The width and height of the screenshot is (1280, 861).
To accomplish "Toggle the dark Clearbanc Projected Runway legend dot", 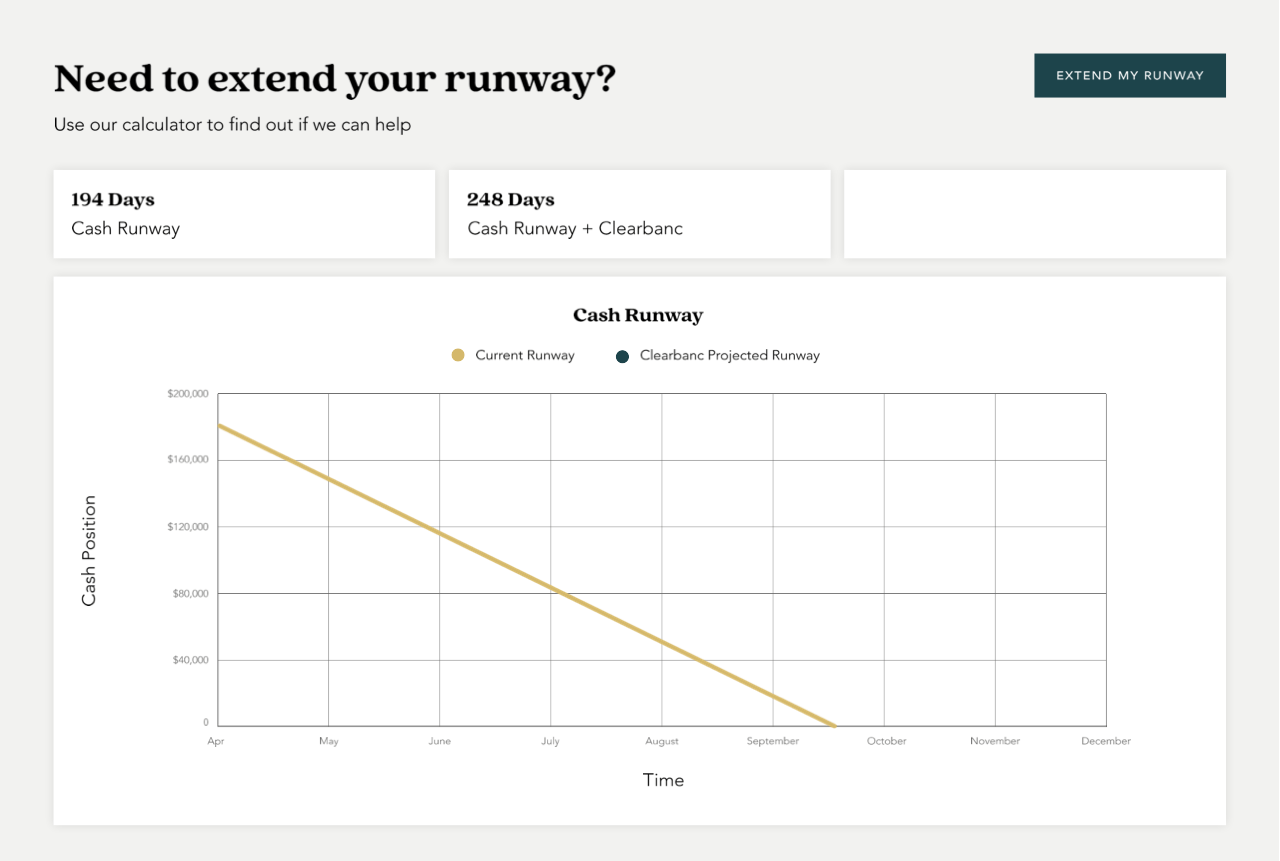I will pos(622,356).
